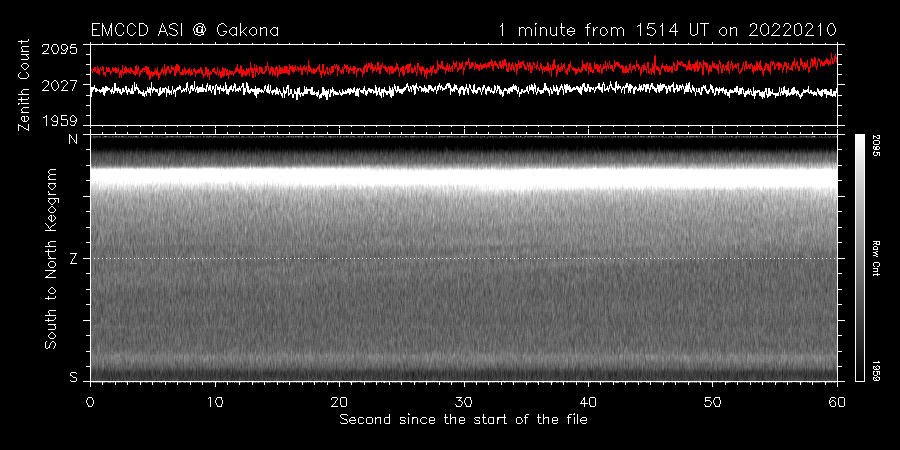Click the white zenith count trace

464,90
